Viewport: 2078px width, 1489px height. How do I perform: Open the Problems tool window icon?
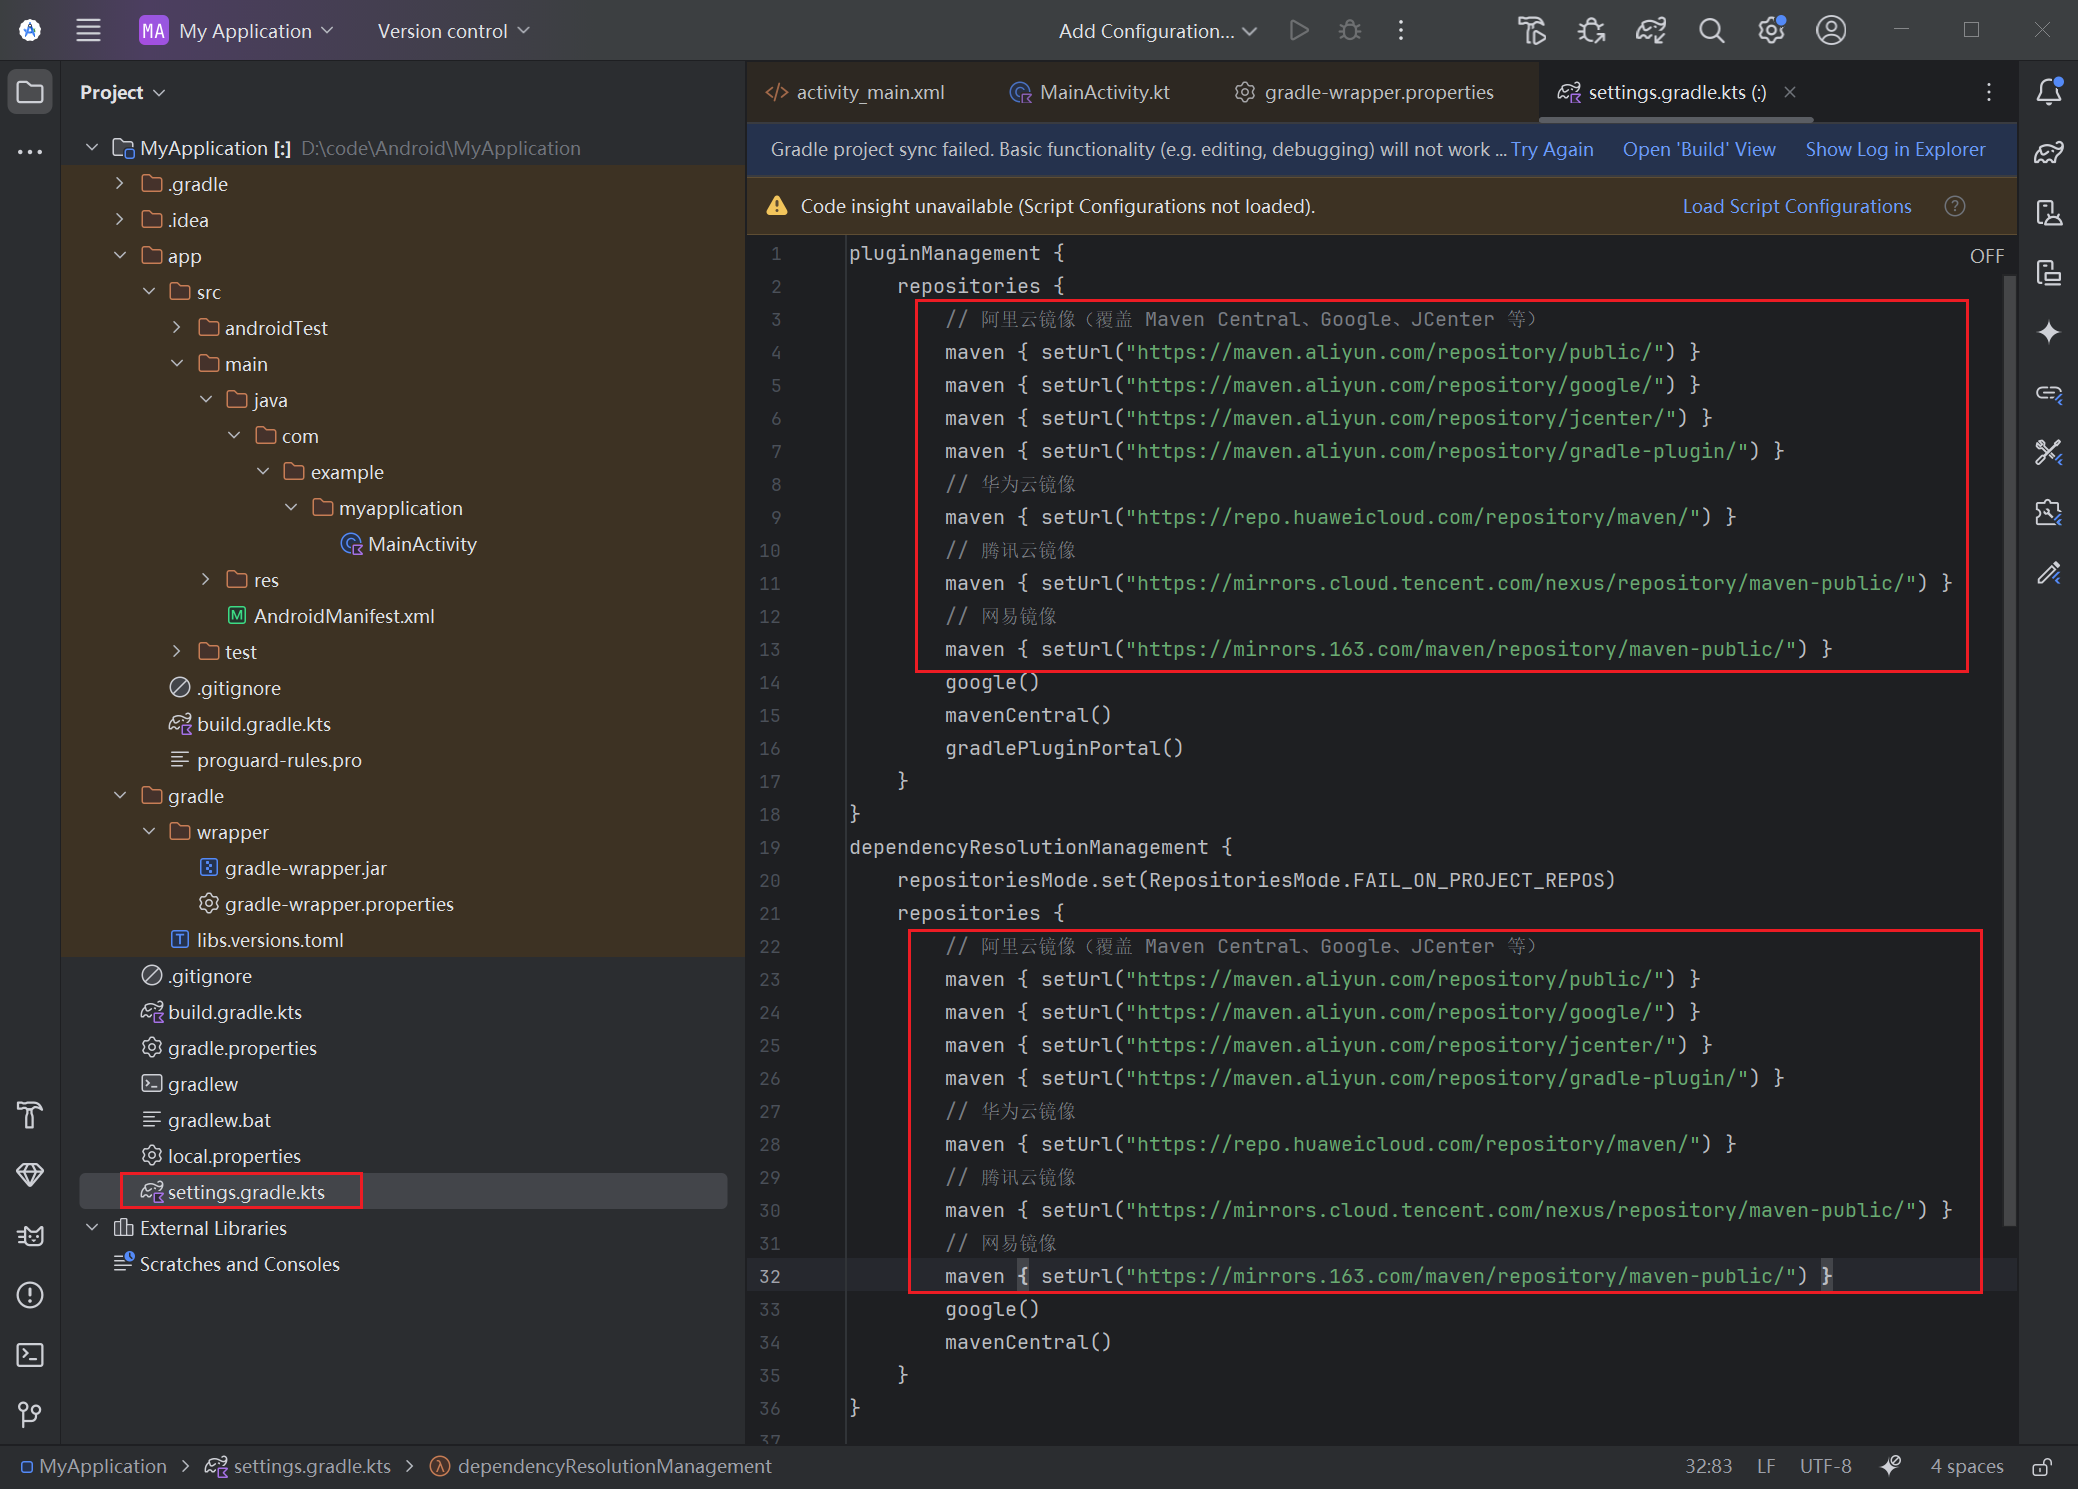click(x=30, y=1295)
